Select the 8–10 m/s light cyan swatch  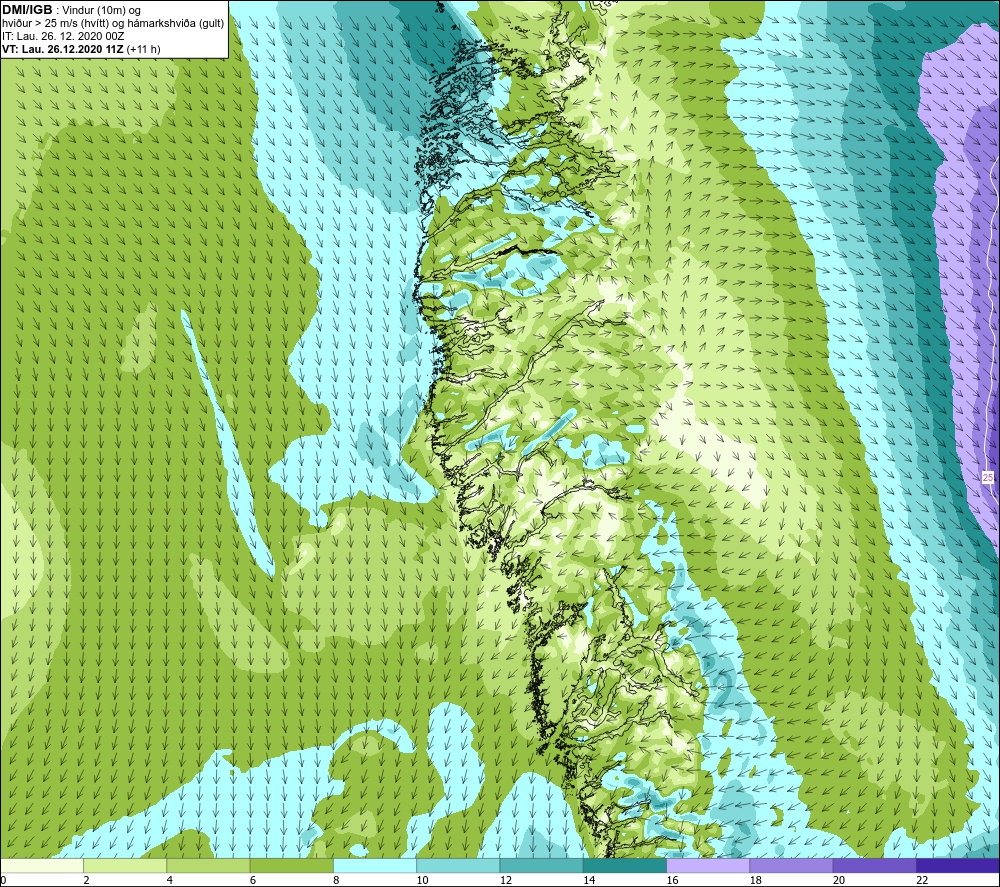tap(375, 865)
